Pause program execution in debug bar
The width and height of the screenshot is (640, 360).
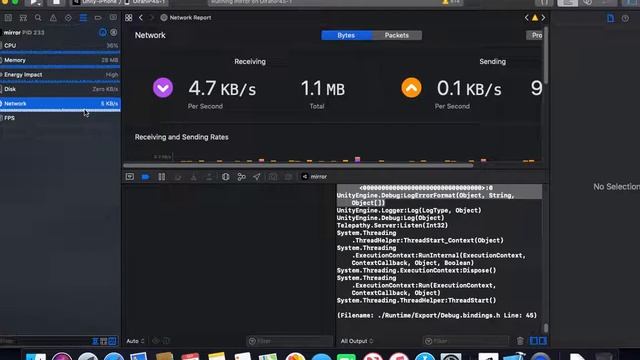tap(162, 177)
